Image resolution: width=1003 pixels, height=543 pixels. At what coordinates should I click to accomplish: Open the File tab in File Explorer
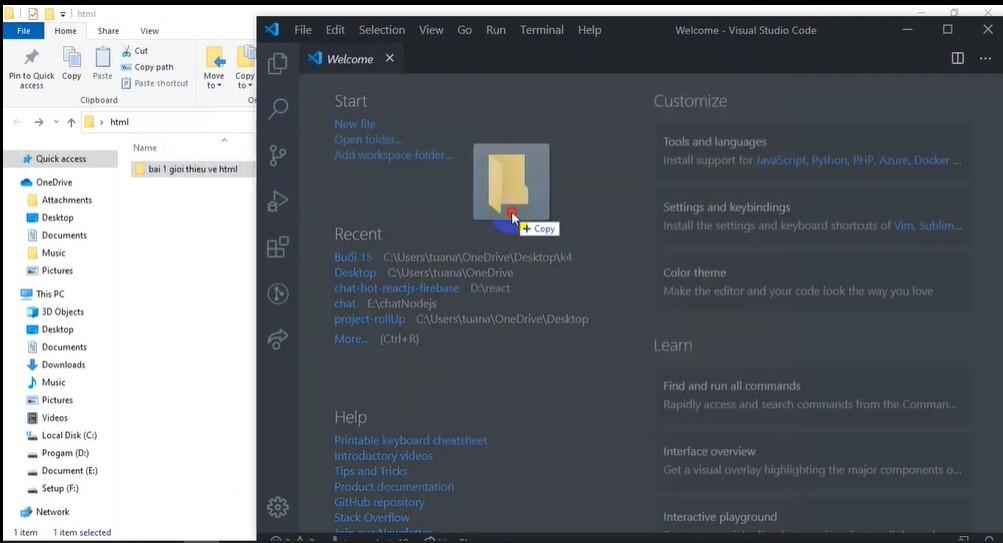click(24, 31)
